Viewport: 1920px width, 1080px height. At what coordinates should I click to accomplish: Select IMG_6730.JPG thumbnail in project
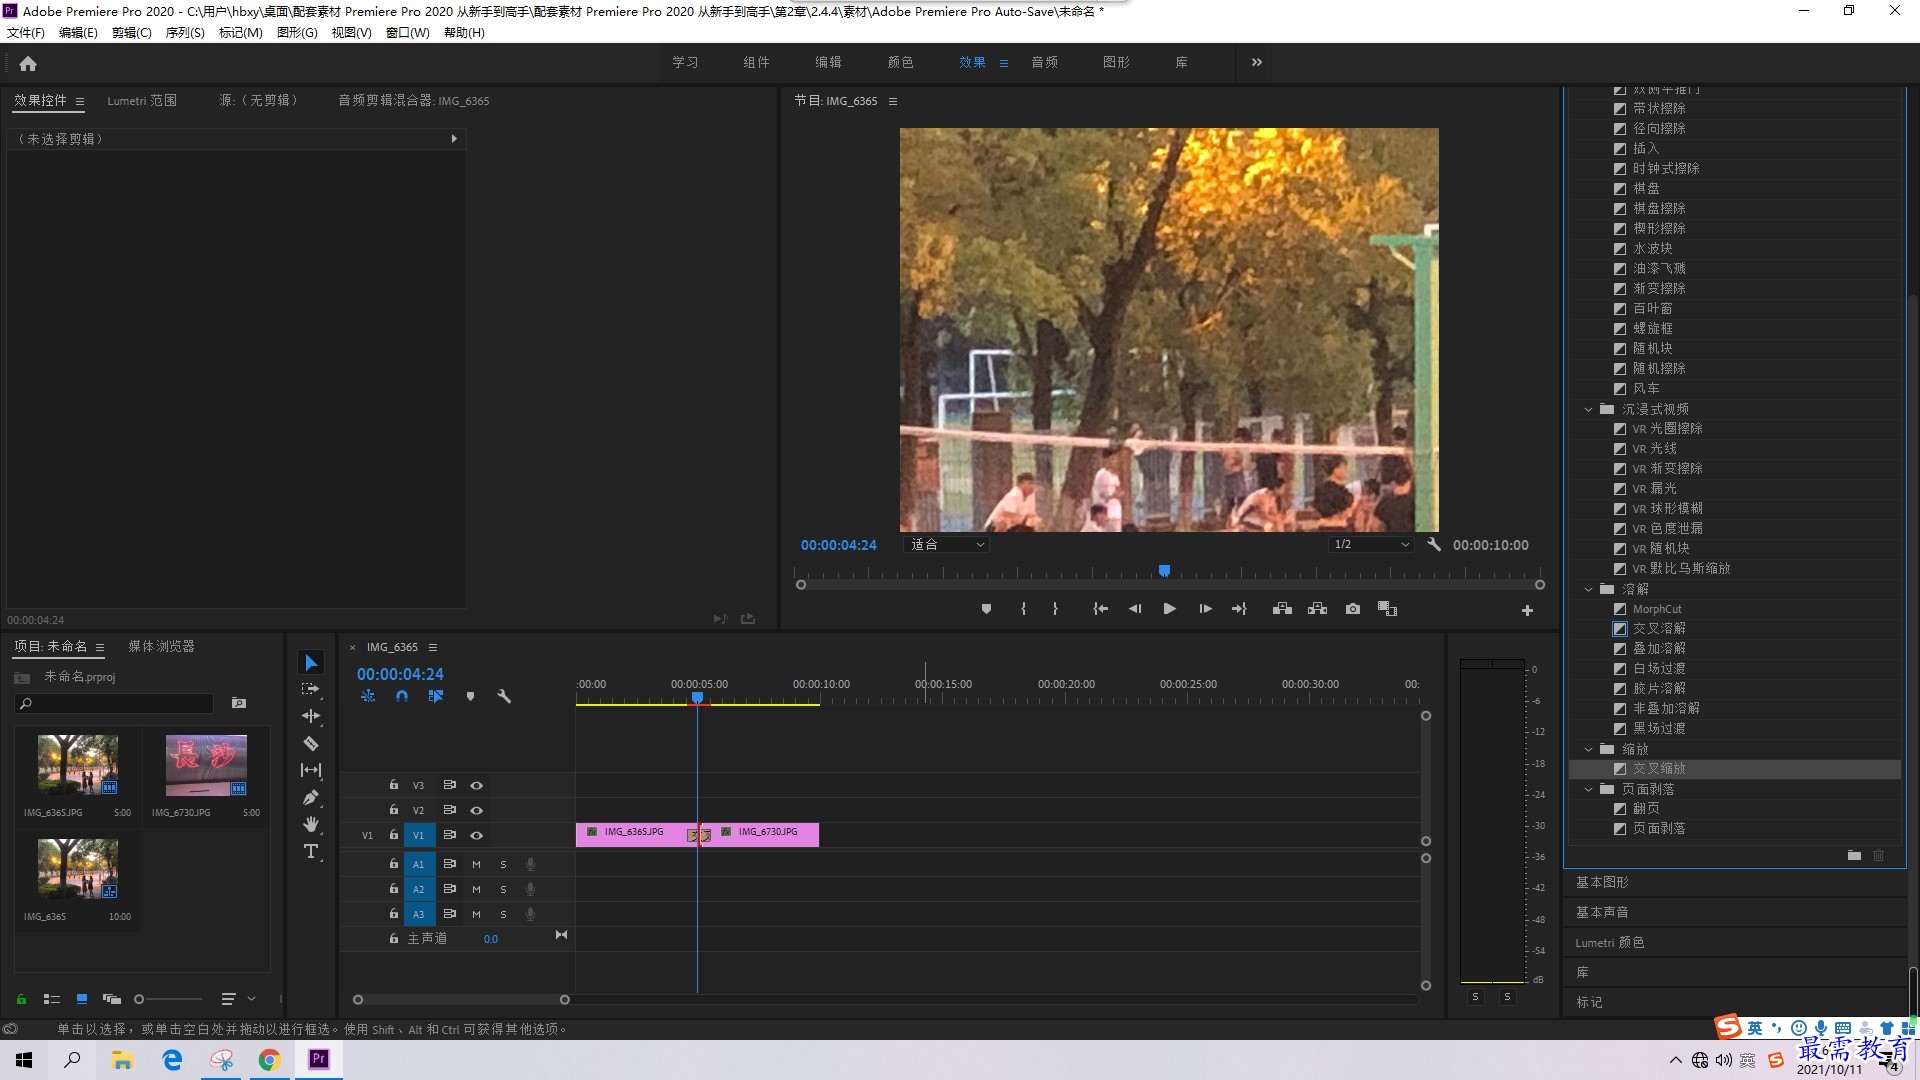click(x=206, y=765)
